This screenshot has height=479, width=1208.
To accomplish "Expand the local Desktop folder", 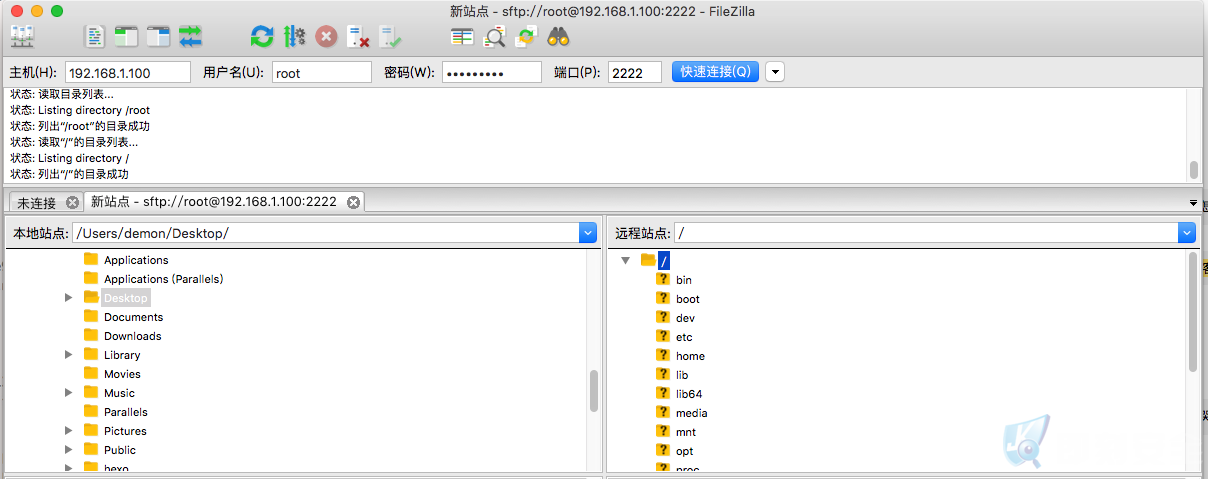I will [68, 298].
